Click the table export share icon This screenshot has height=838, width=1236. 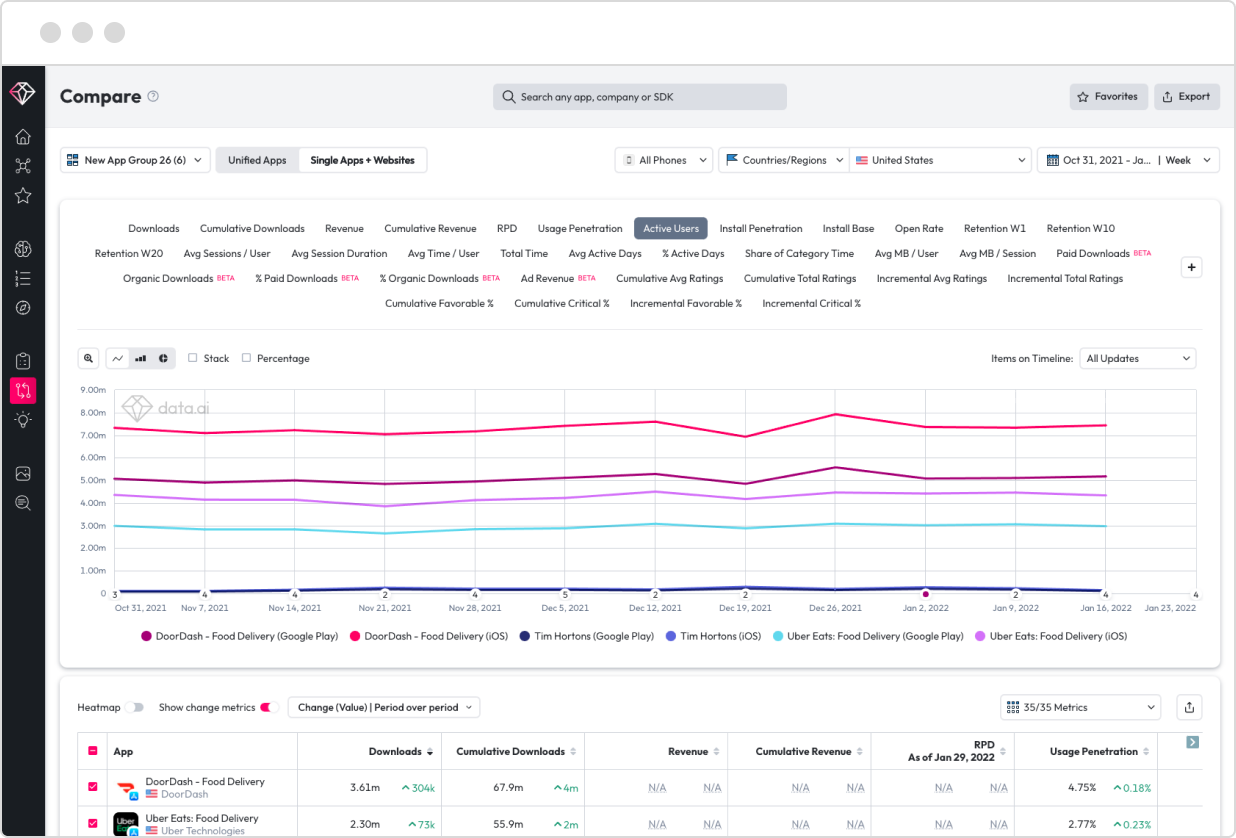(x=1189, y=707)
